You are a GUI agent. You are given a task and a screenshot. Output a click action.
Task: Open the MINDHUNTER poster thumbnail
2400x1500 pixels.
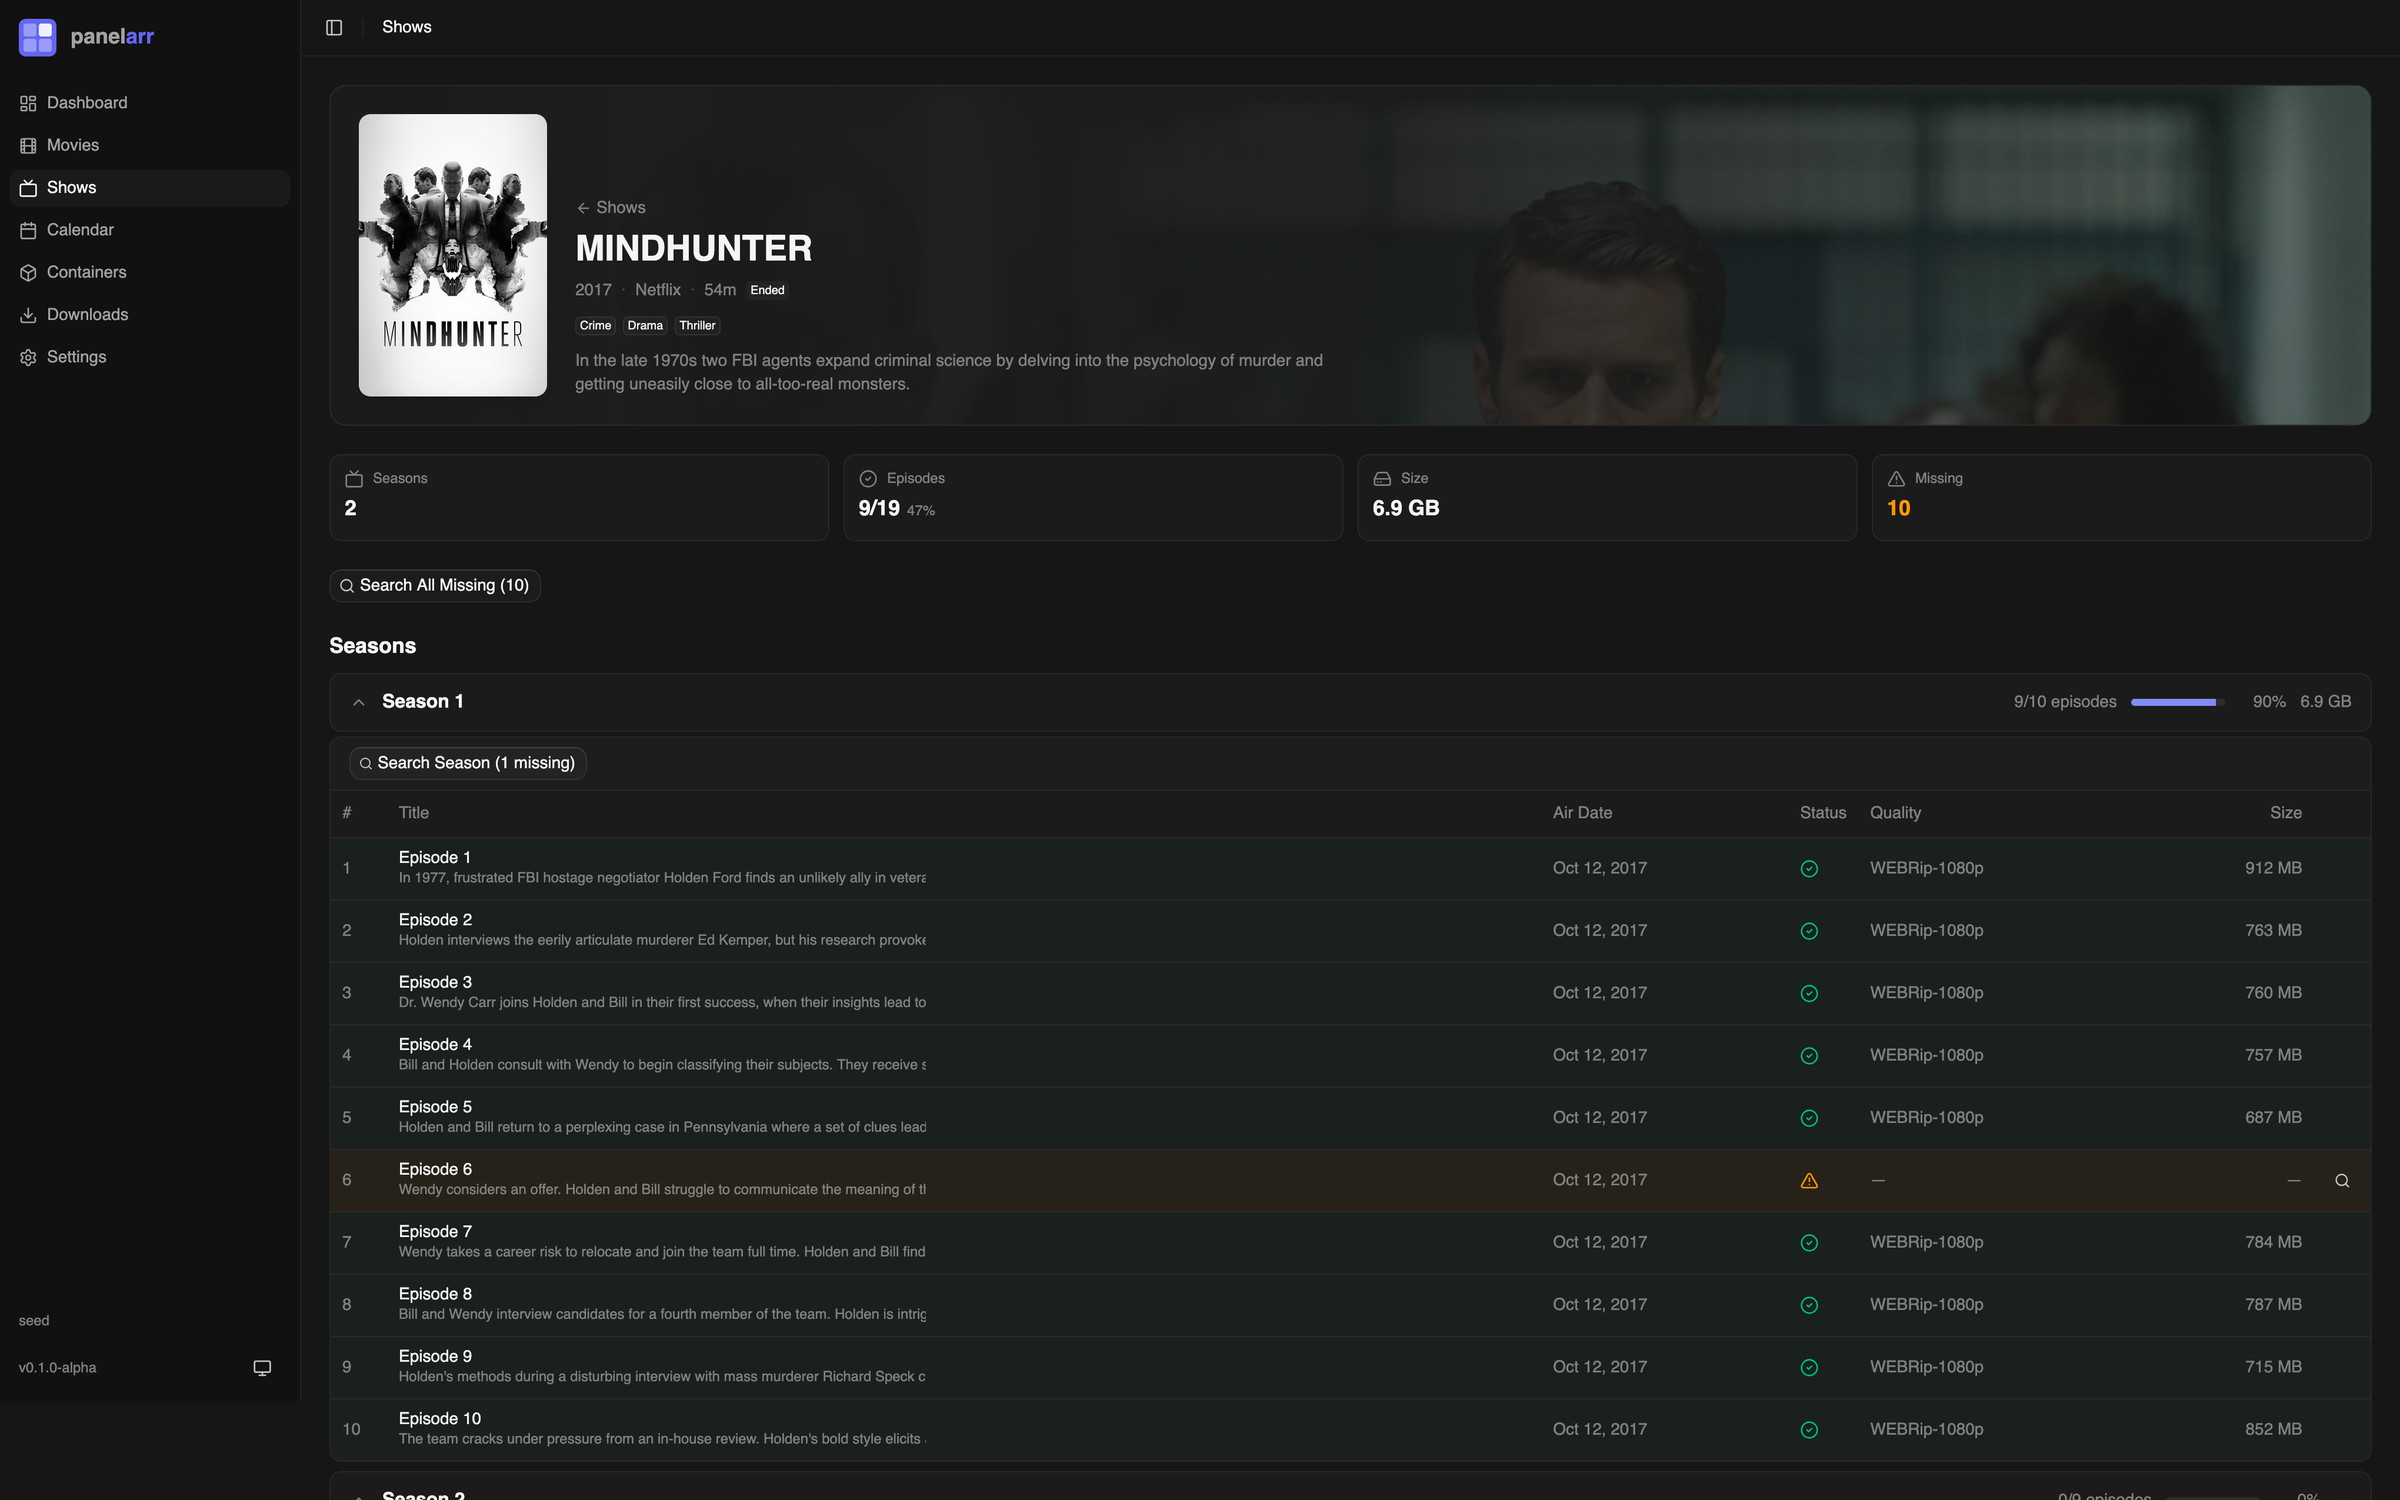(x=452, y=256)
